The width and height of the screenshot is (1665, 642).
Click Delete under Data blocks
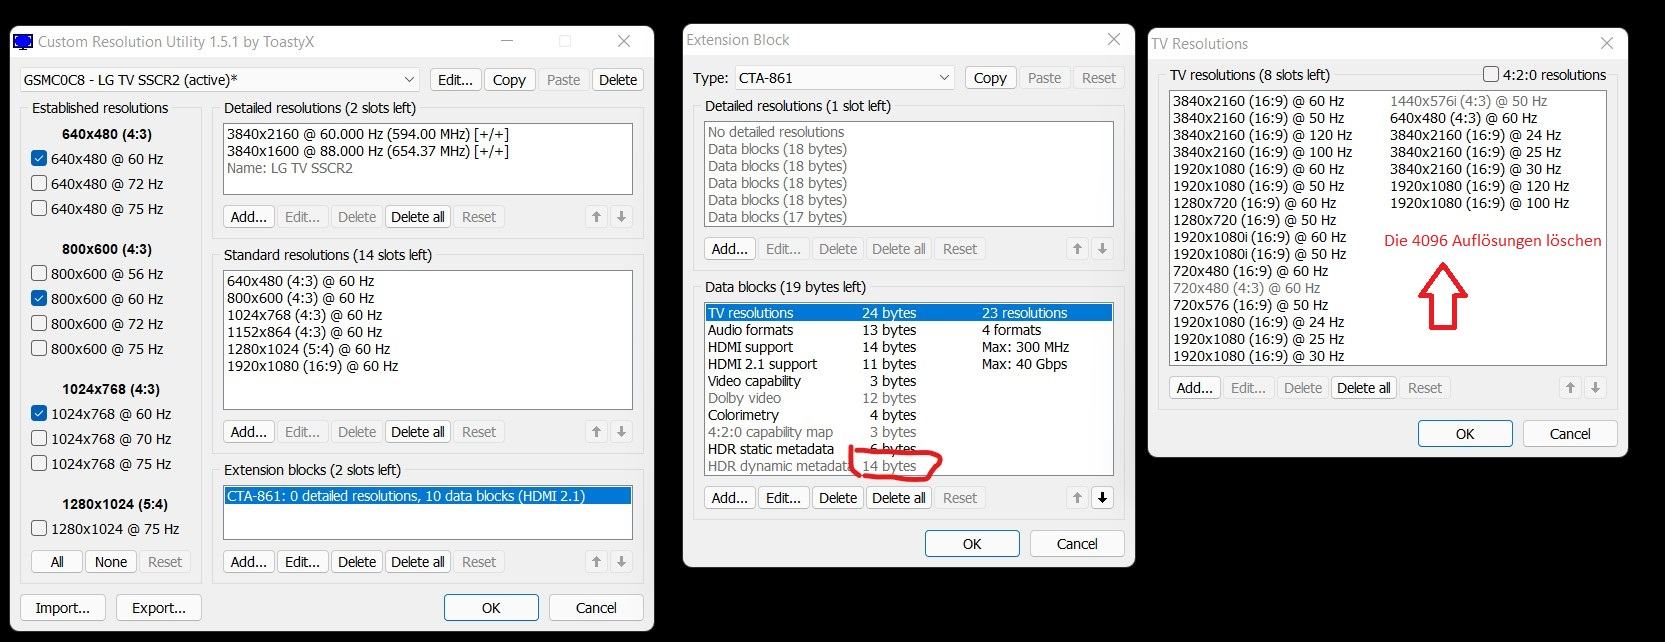pyautogui.click(x=838, y=498)
